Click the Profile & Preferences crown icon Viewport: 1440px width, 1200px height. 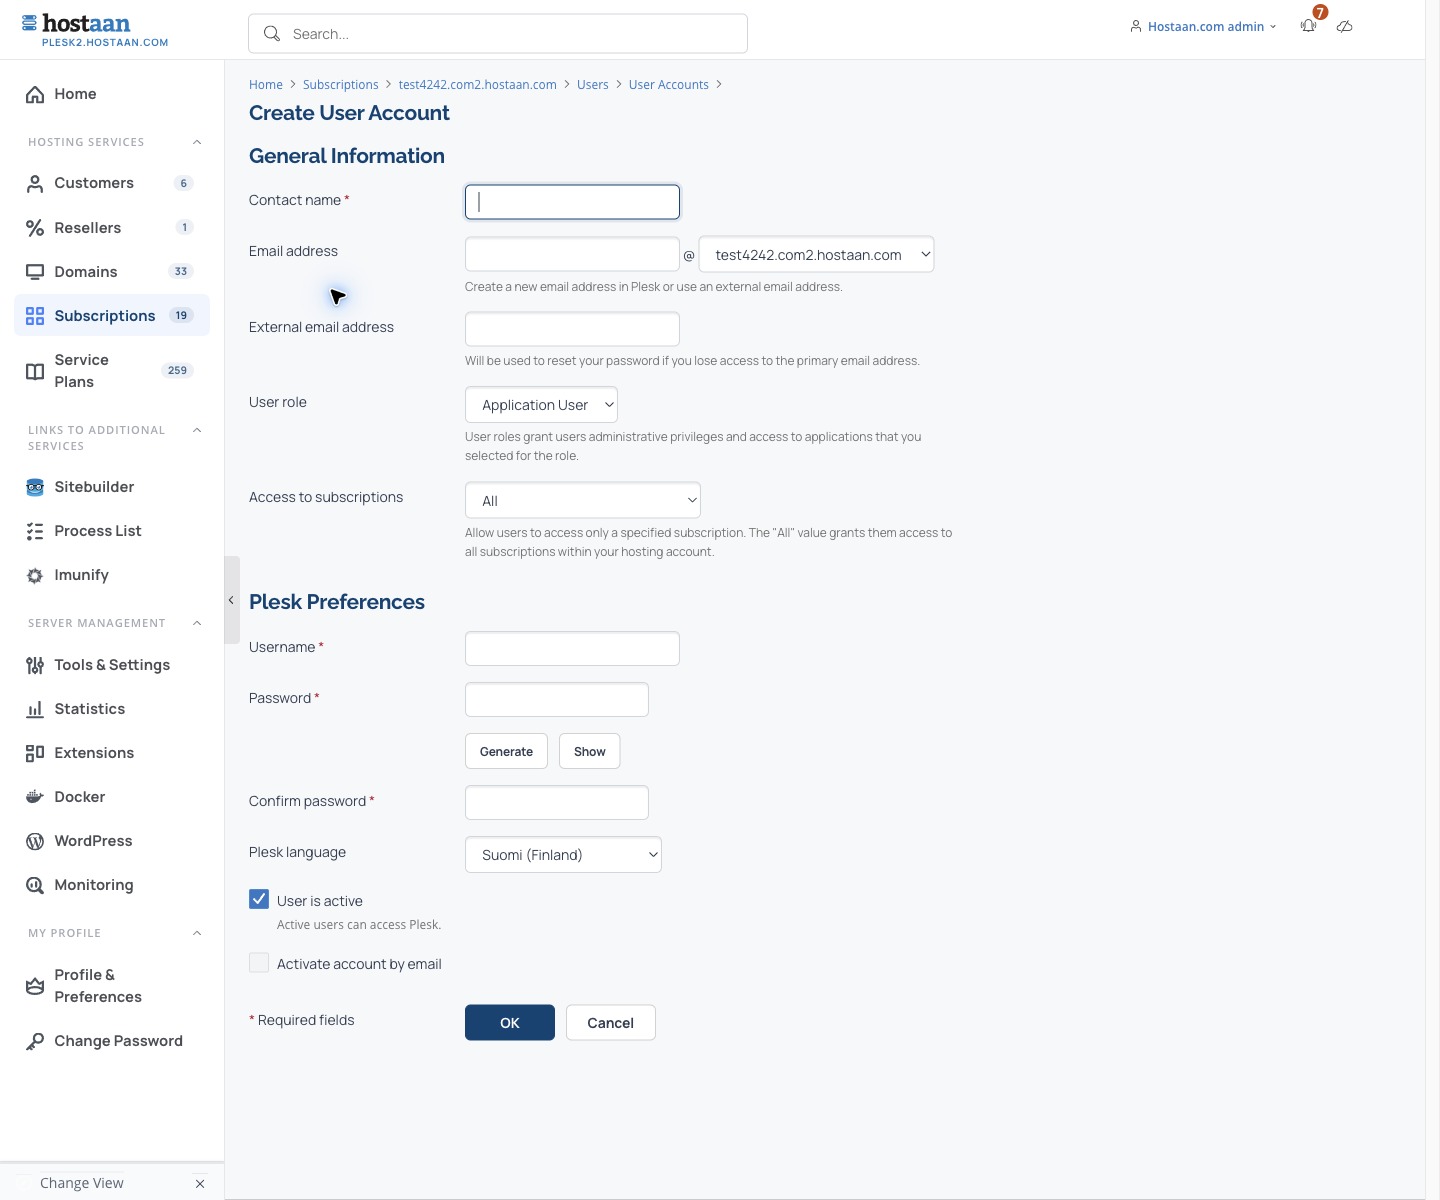[x=35, y=986]
